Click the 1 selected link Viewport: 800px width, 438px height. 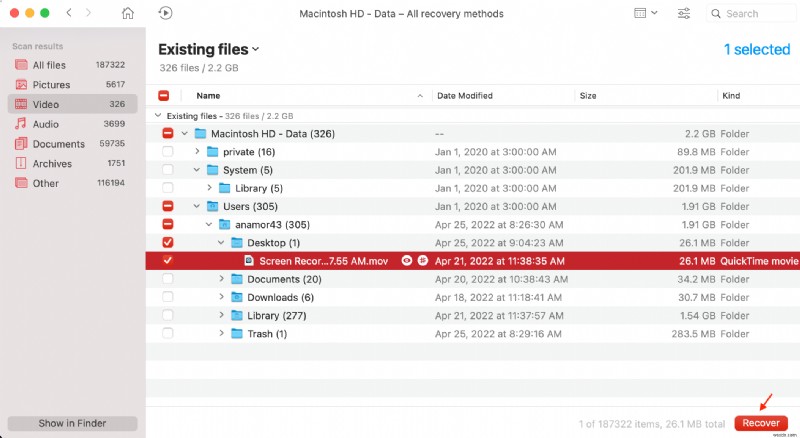coord(757,50)
